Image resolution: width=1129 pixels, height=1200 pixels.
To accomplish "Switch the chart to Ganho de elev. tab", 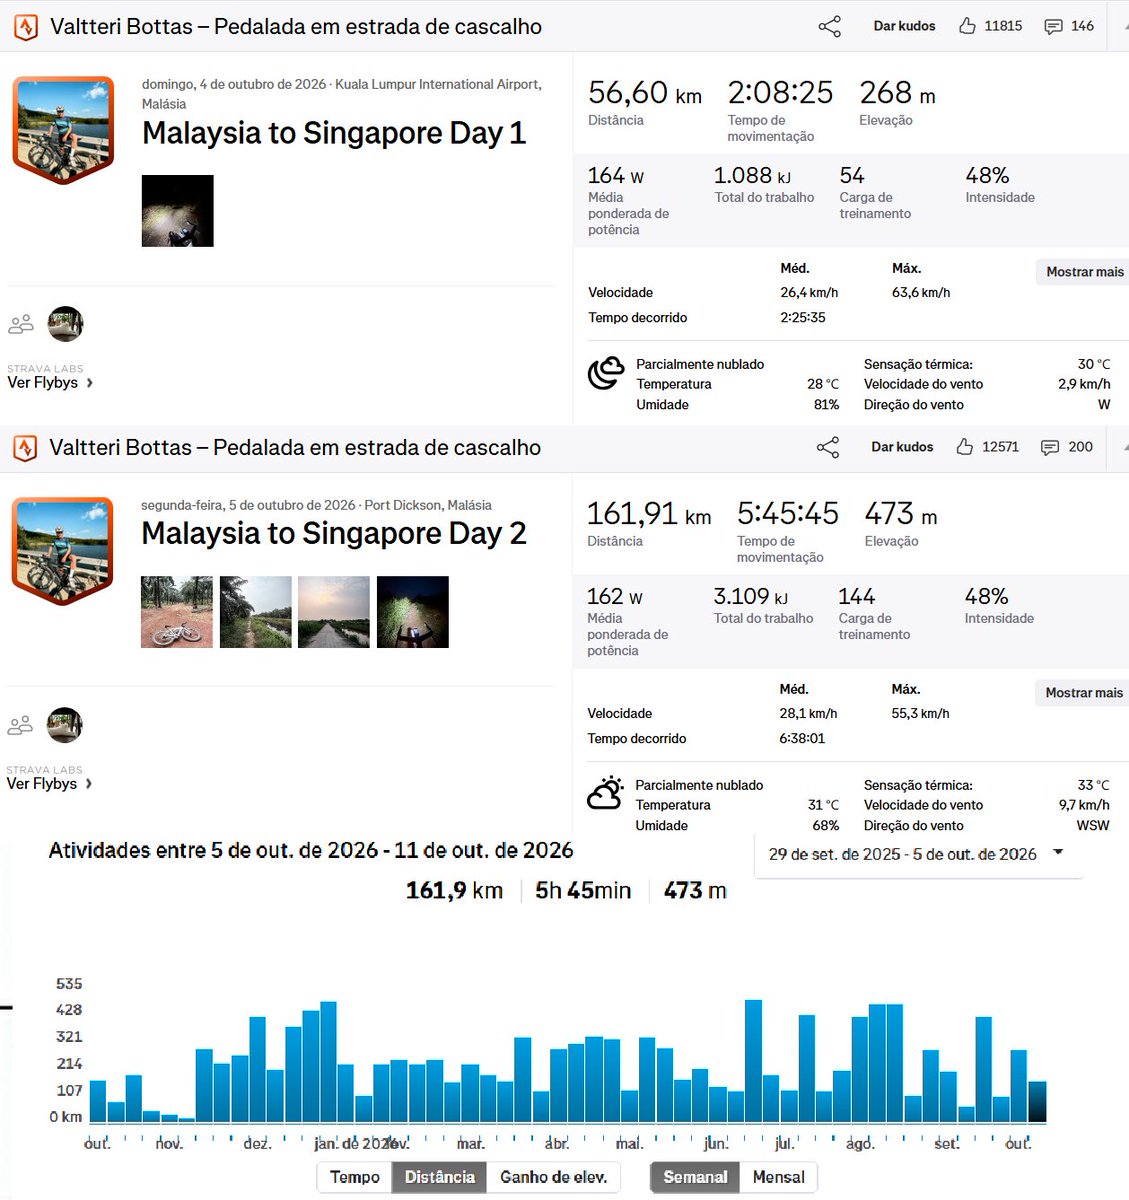I will coord(554,1177).
